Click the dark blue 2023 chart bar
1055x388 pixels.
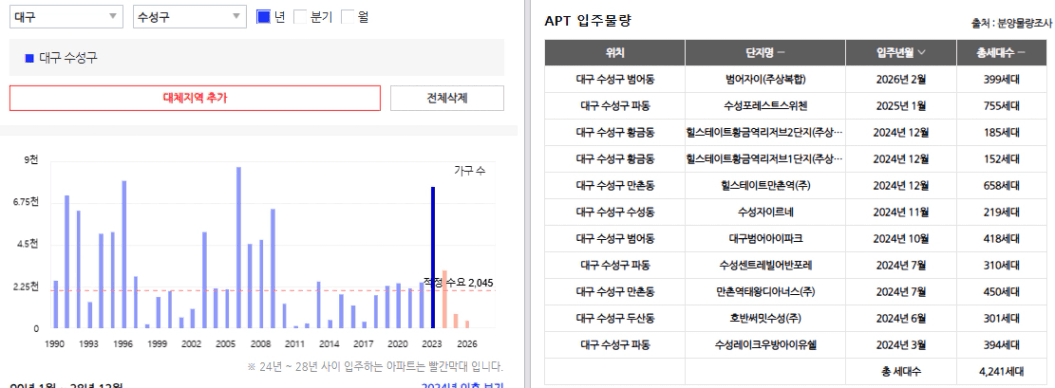[433, 258]
